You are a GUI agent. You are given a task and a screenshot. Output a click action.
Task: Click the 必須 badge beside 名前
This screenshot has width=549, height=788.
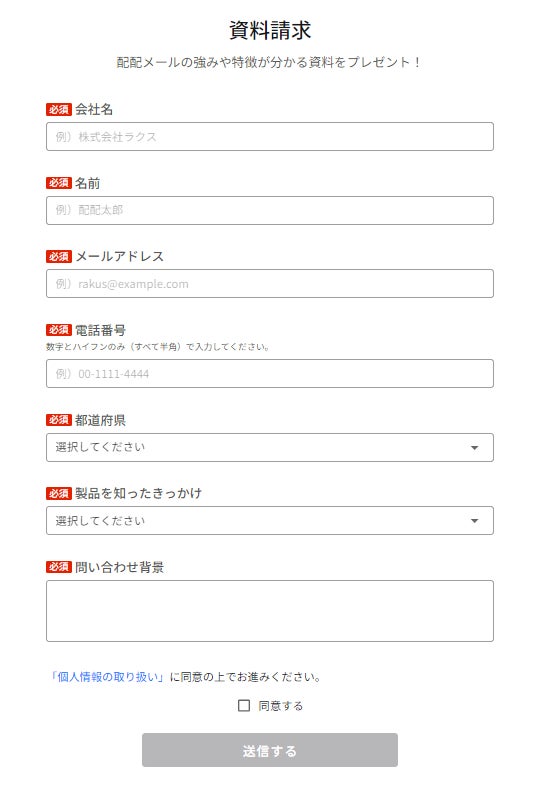pyautogui.click(x=59, y=183)
